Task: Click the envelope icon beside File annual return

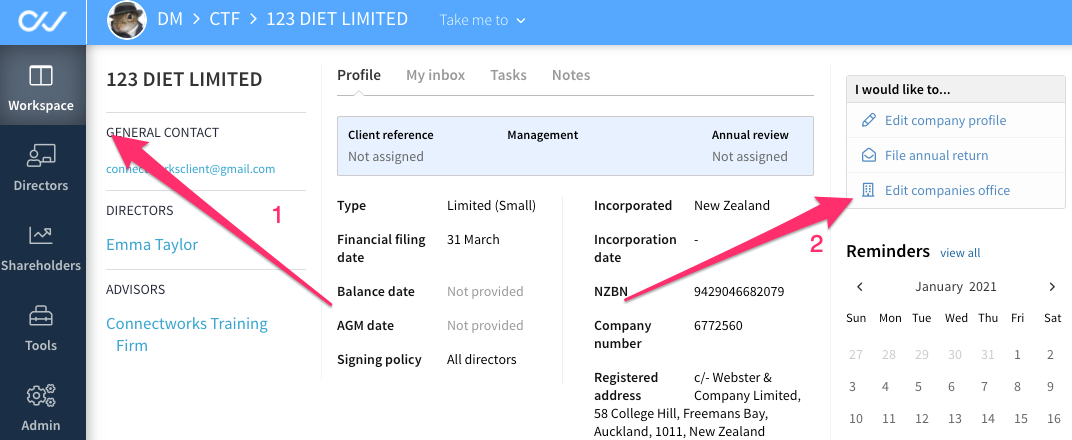Action: (x=868, y=155)
